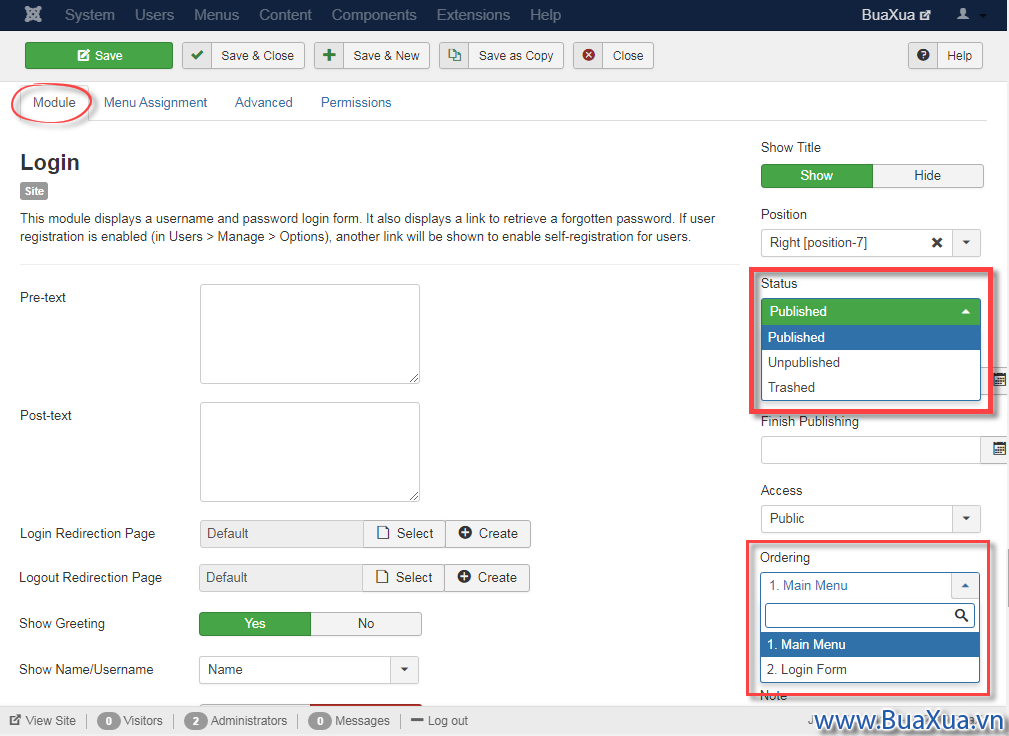Open the Help menu in top bar
1009x736 pixels.
[546, 15]
